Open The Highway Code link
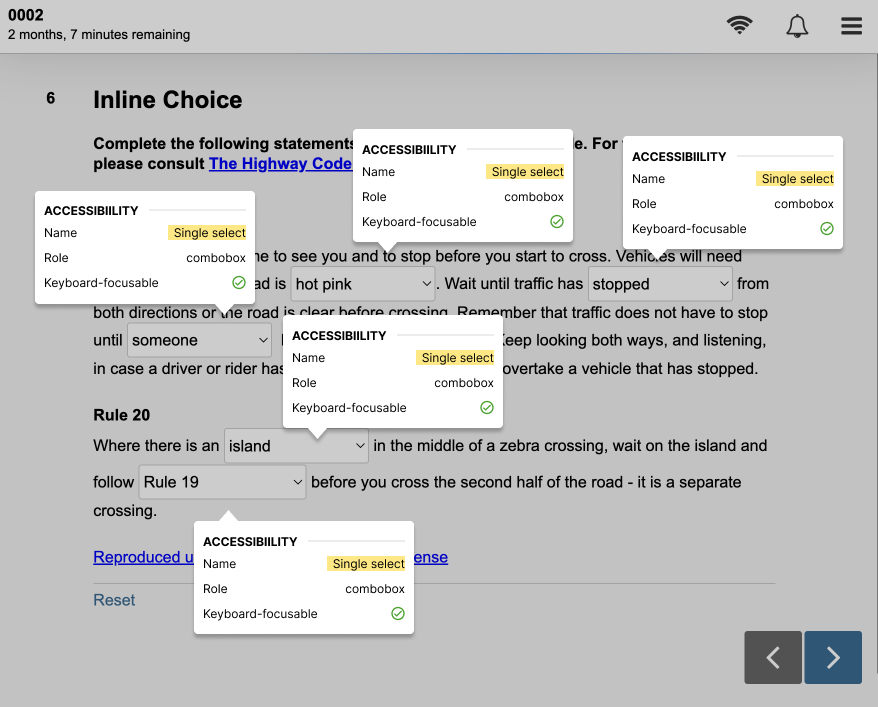The width and height of the screenshot is (878, 707). pos(281,163)
